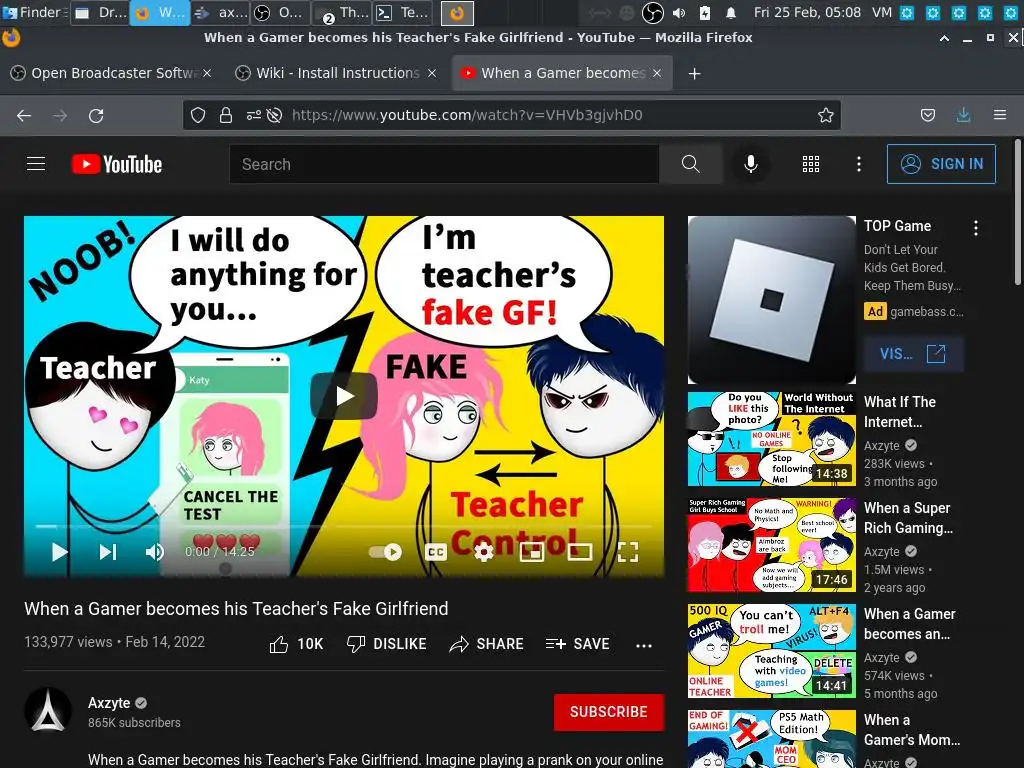The image size is (1024, 768).
Task: Open Firefox downloads panel
Action: (x=963, y=116)
